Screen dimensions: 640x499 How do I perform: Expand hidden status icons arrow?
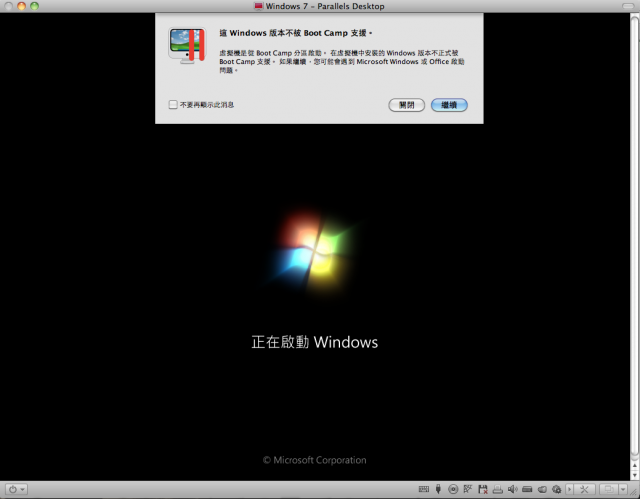[569, 489]
